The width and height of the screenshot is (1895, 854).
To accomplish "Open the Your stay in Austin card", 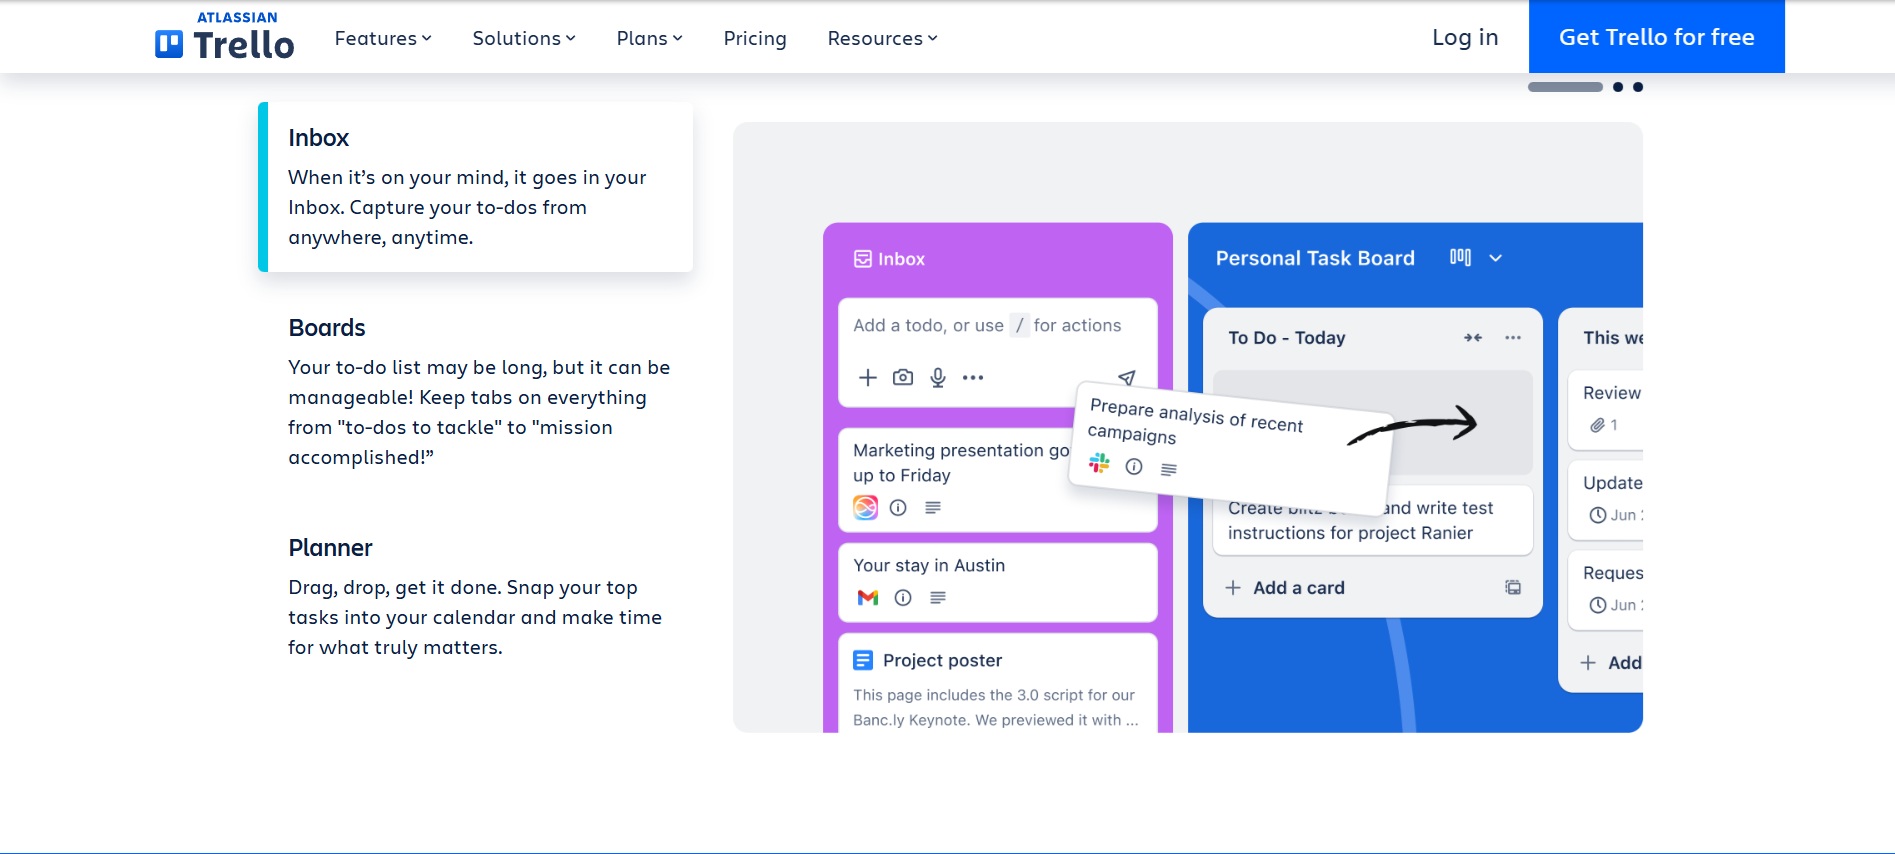I will 997,582.
